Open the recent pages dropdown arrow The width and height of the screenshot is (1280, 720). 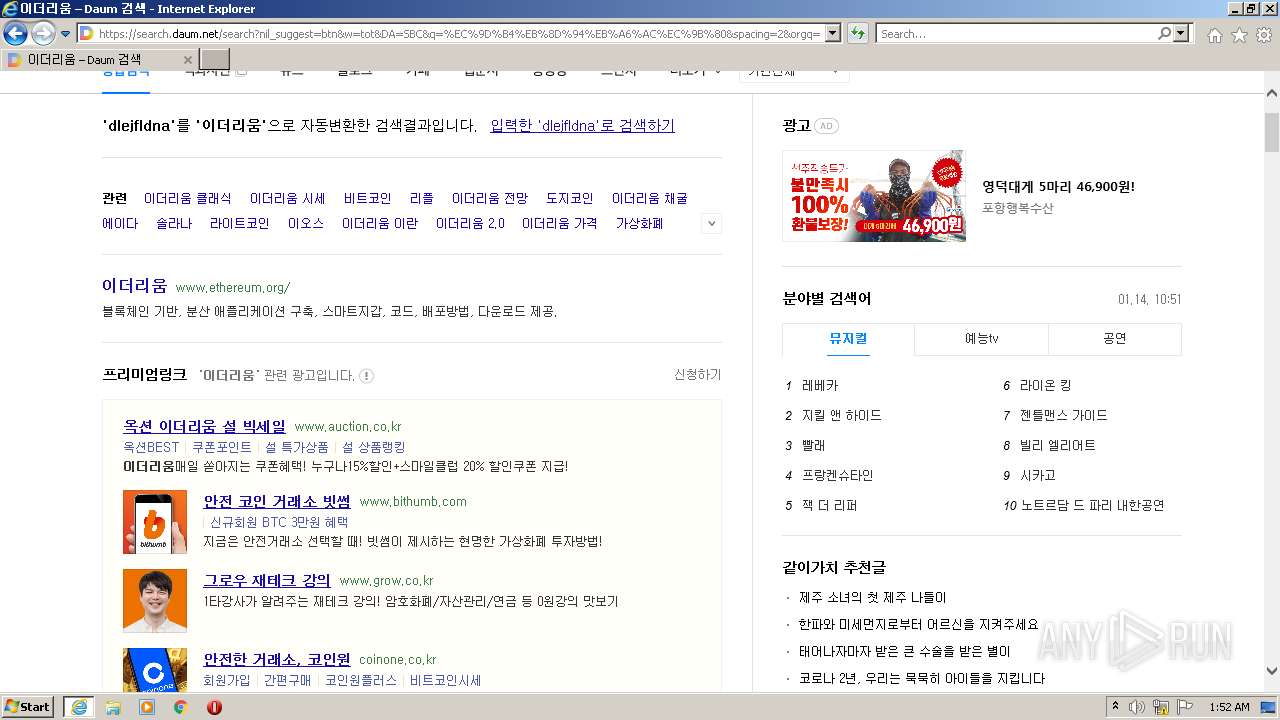(x=65, y=34)
